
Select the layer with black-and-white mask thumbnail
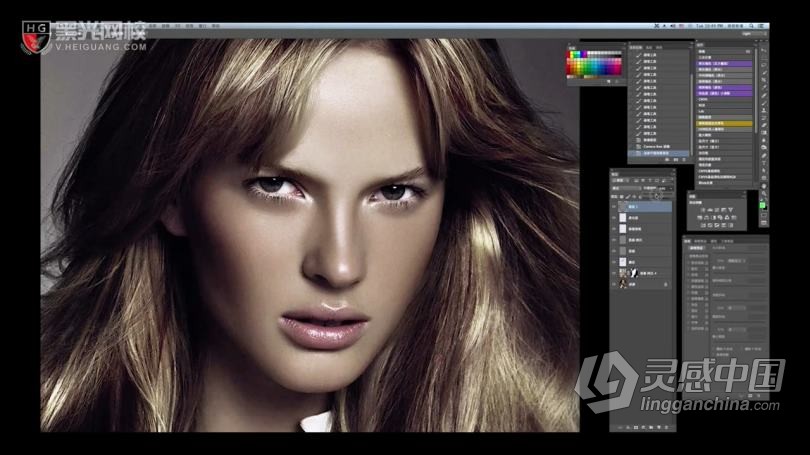643,273
